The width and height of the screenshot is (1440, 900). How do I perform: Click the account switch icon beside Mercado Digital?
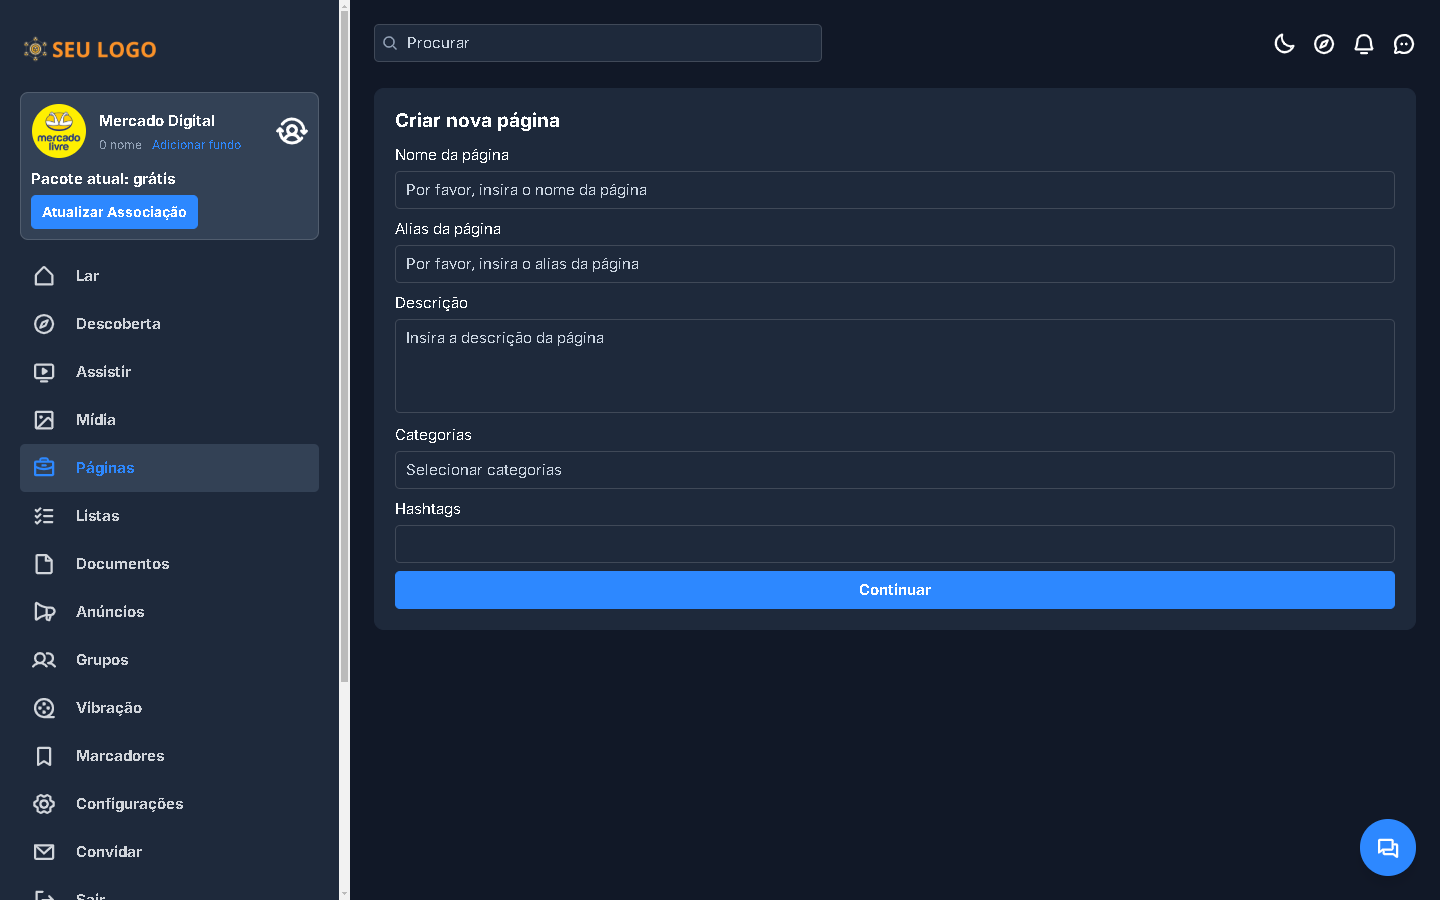(x=291, y=131)
